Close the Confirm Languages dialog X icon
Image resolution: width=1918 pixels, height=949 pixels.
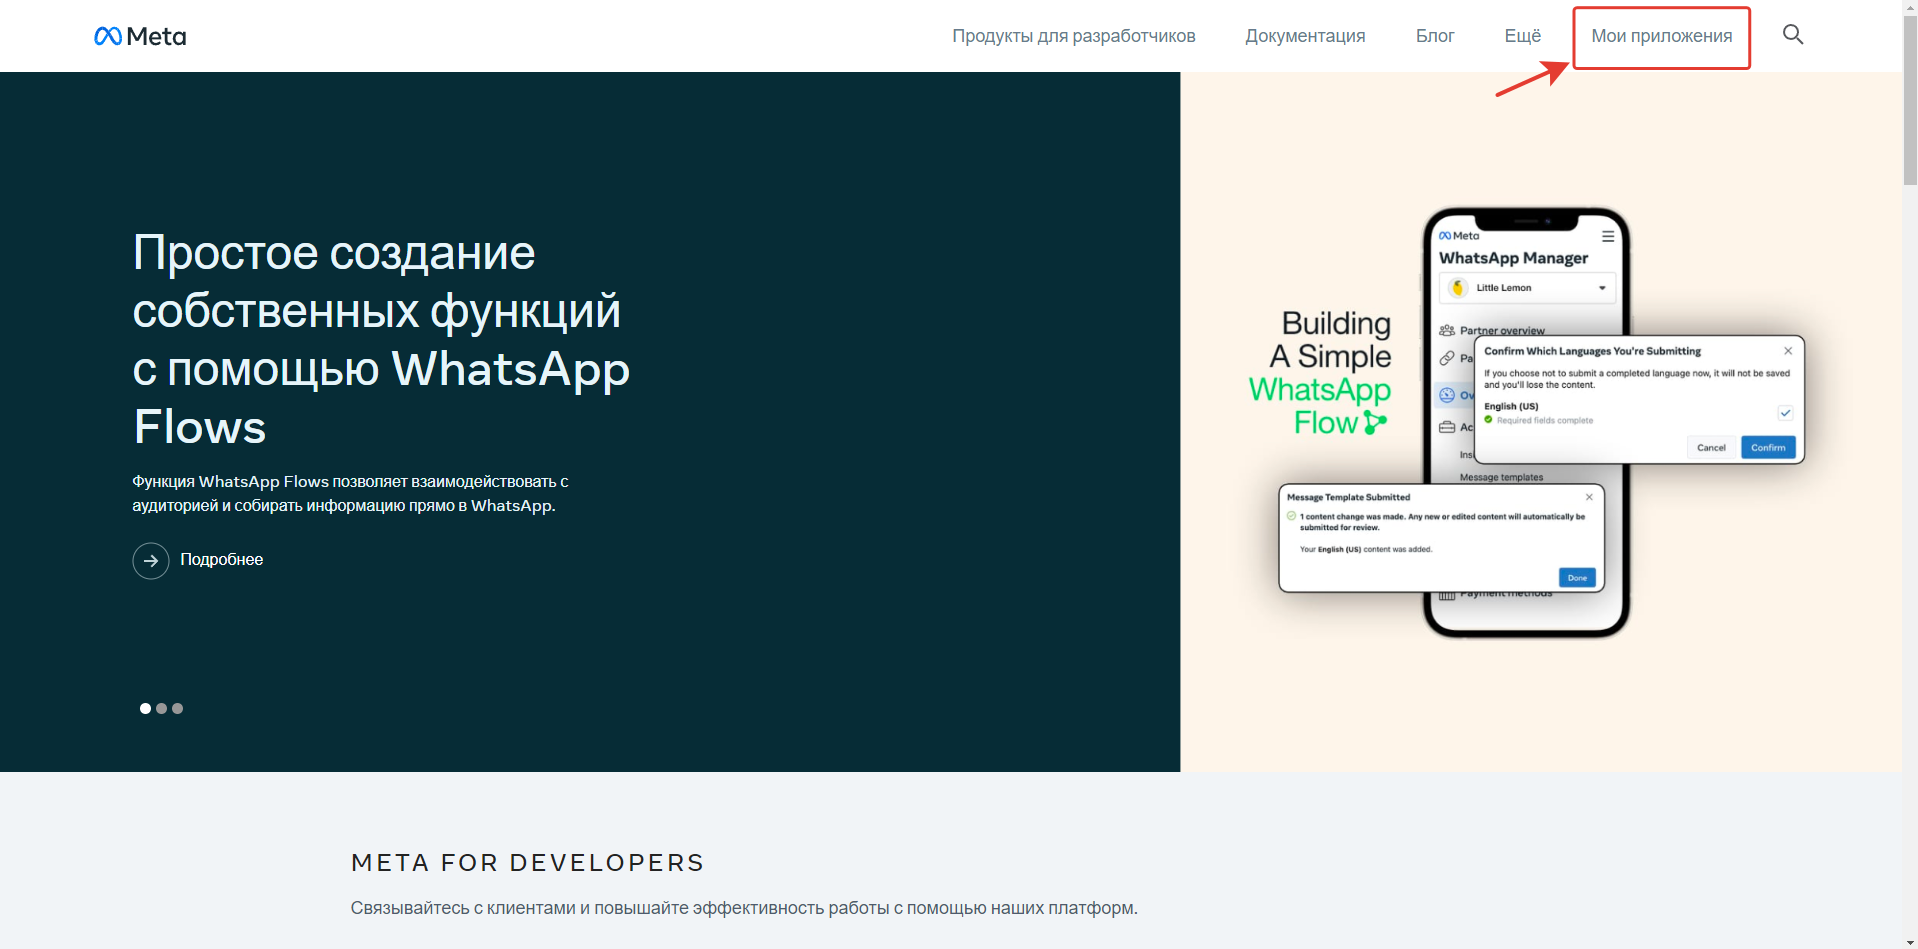[x=1788, y=351]
